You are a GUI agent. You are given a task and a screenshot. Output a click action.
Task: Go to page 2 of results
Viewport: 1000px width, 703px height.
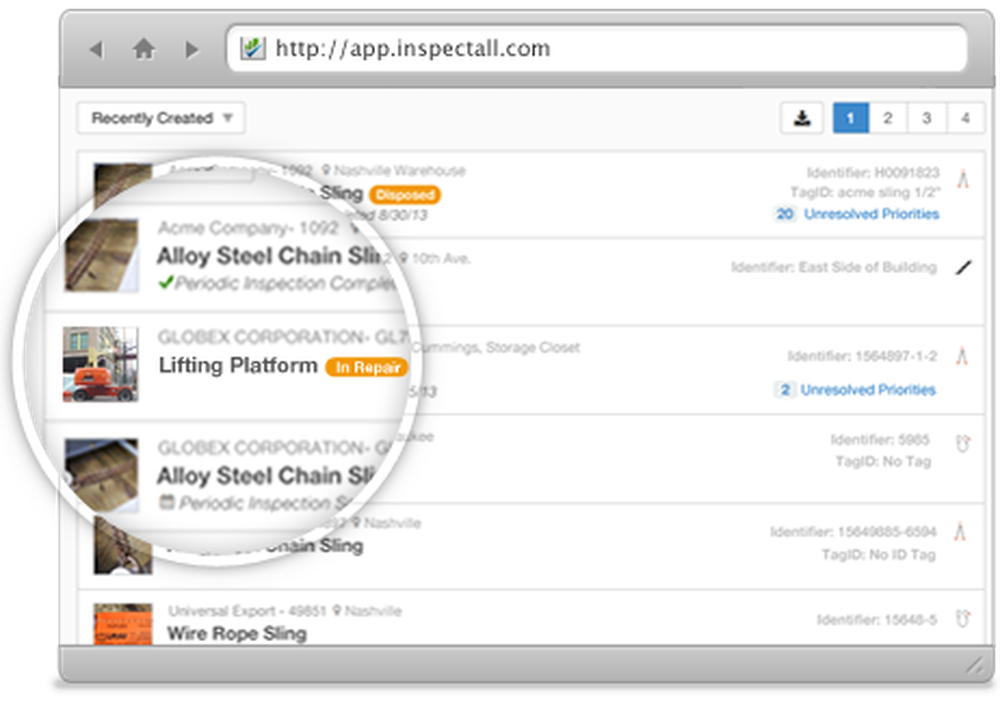point(887,118)
